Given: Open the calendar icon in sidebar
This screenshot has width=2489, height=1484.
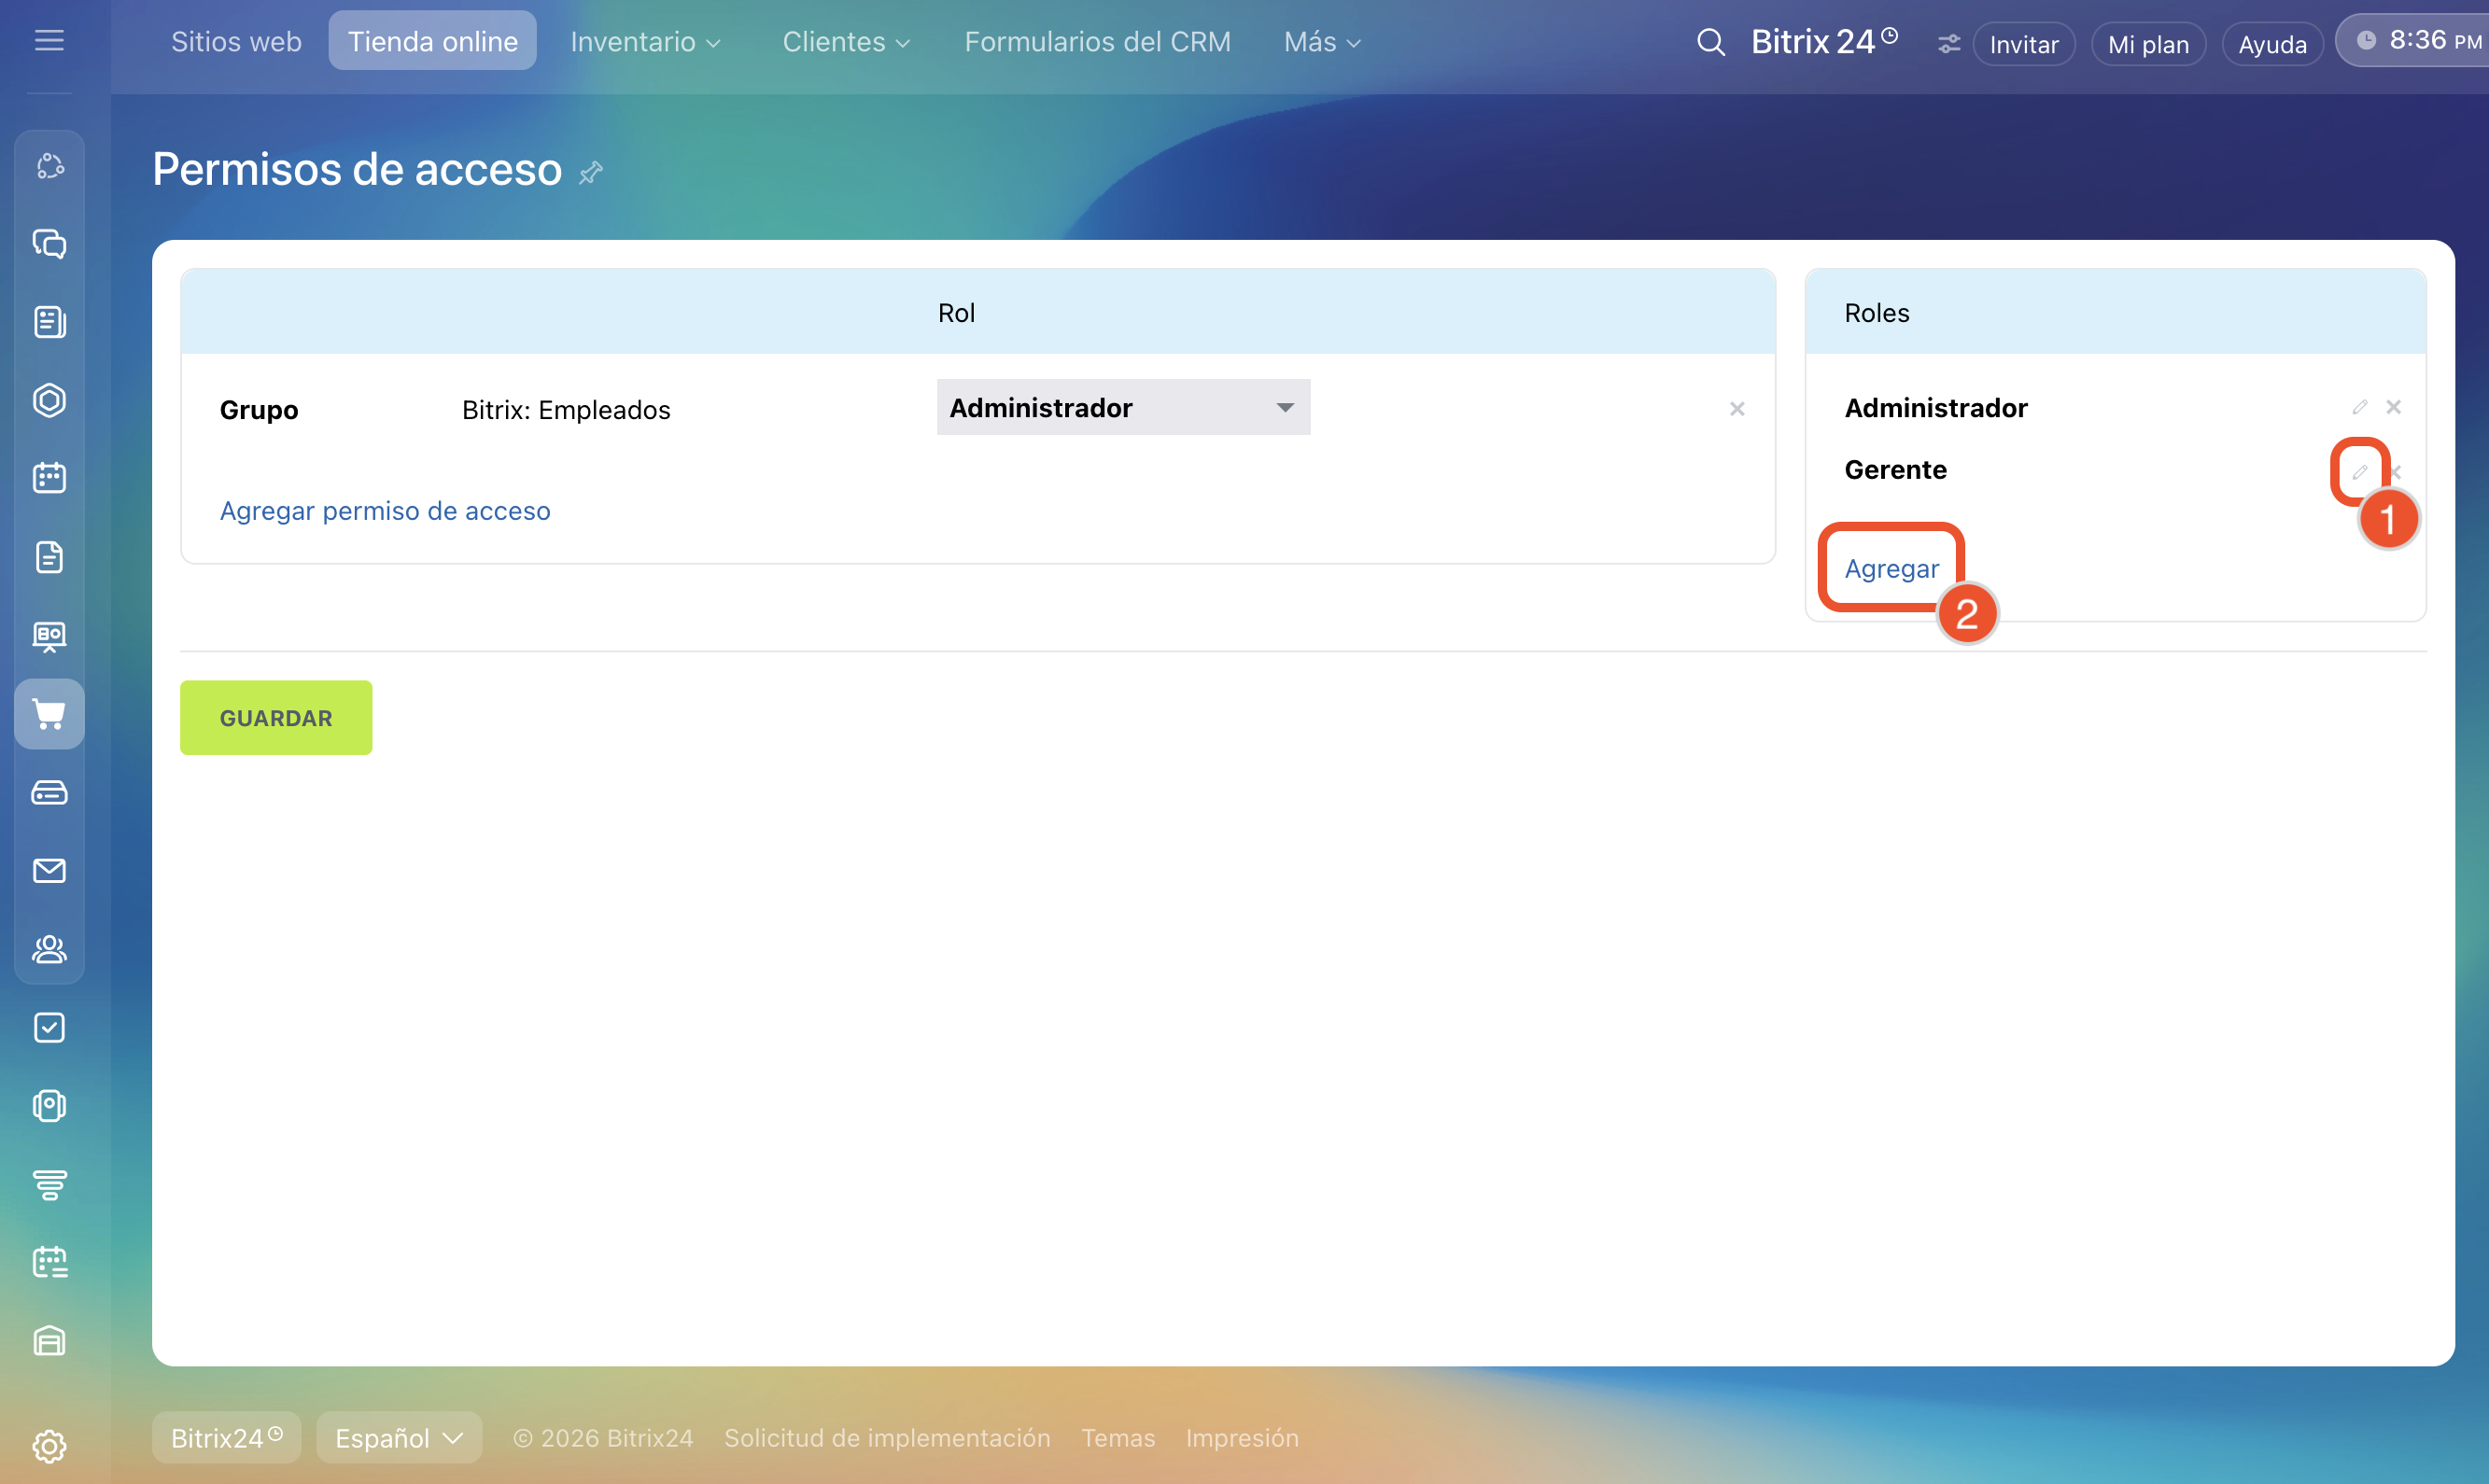Looking at the screenshot, I should coord(49,478).
